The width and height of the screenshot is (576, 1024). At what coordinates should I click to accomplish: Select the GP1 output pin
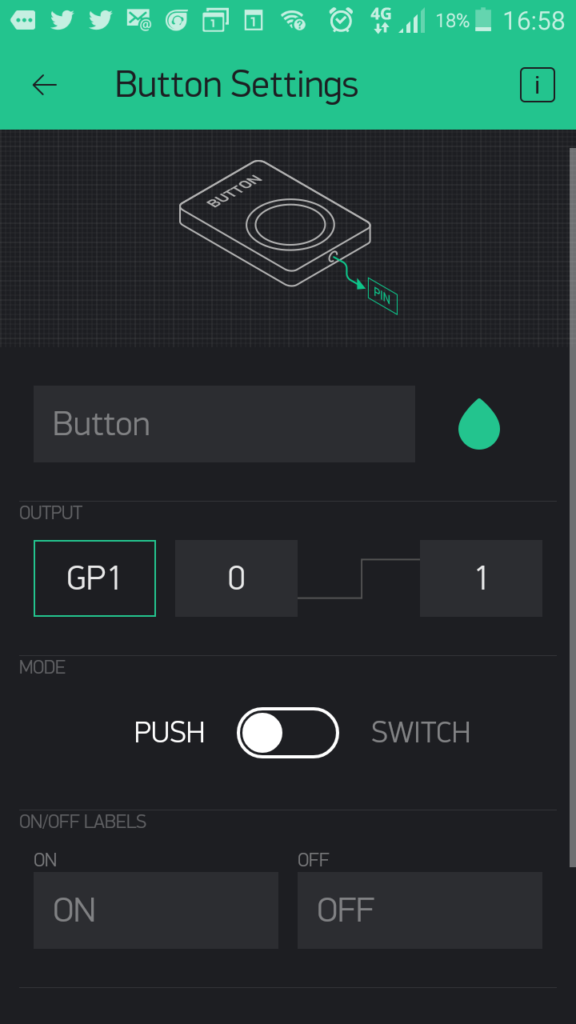coord(95,578)
